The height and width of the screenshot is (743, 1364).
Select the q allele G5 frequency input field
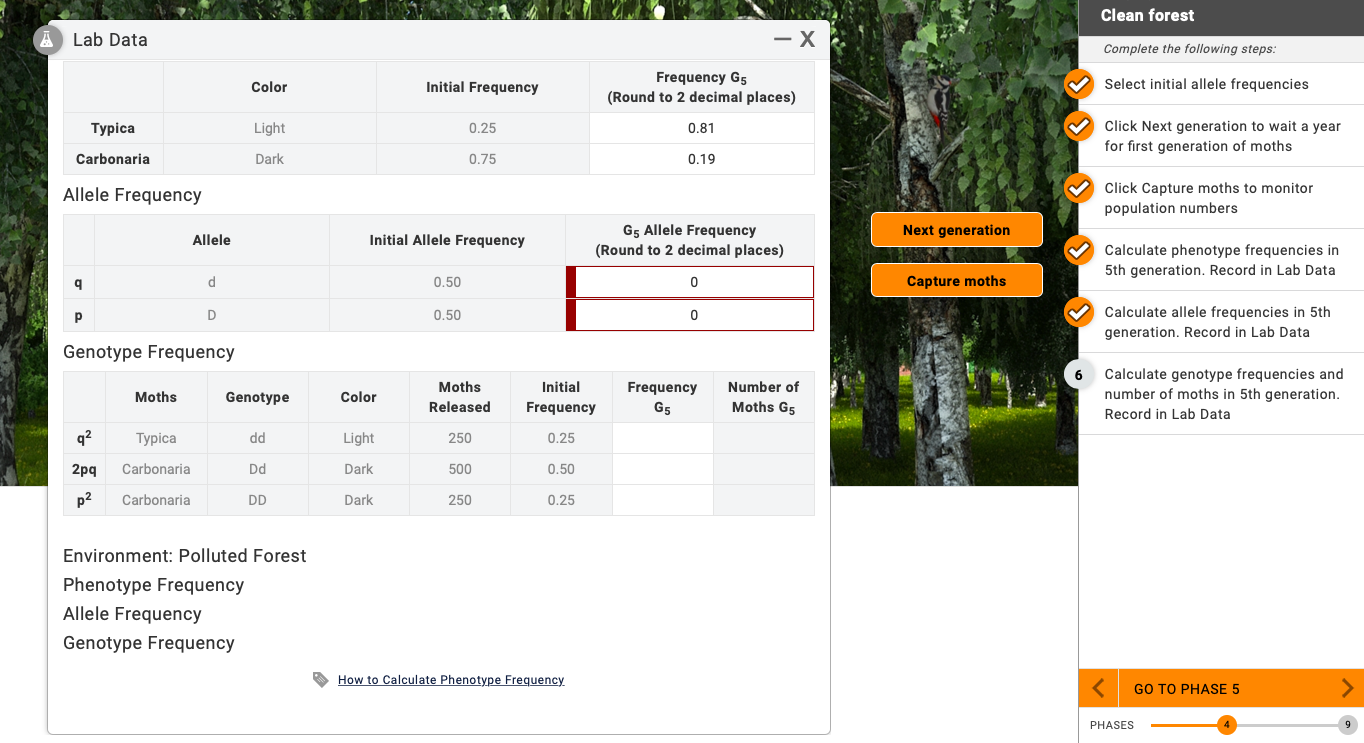click(692, 282)
